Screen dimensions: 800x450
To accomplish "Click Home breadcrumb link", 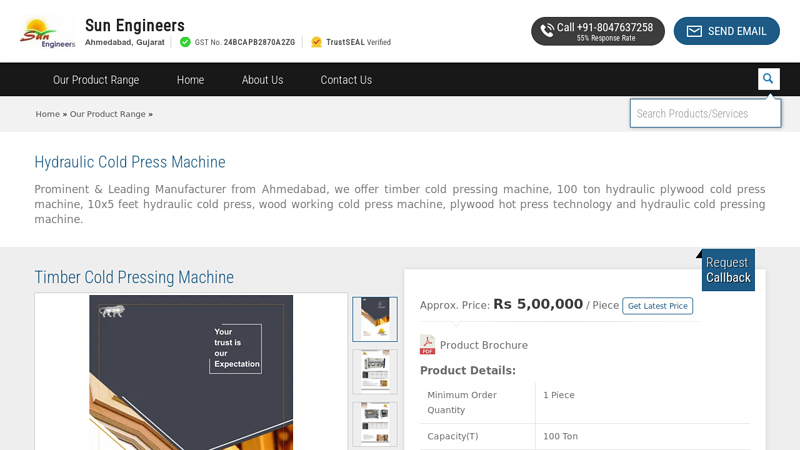I will coord(47,114).
